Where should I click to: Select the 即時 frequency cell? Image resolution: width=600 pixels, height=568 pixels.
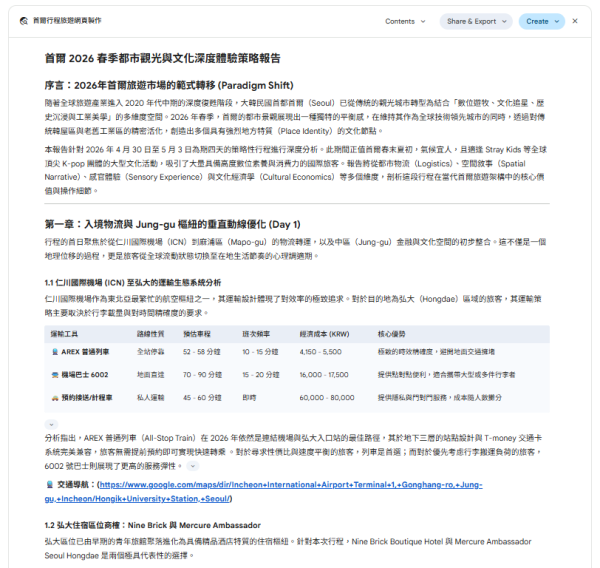coord(249,398)
